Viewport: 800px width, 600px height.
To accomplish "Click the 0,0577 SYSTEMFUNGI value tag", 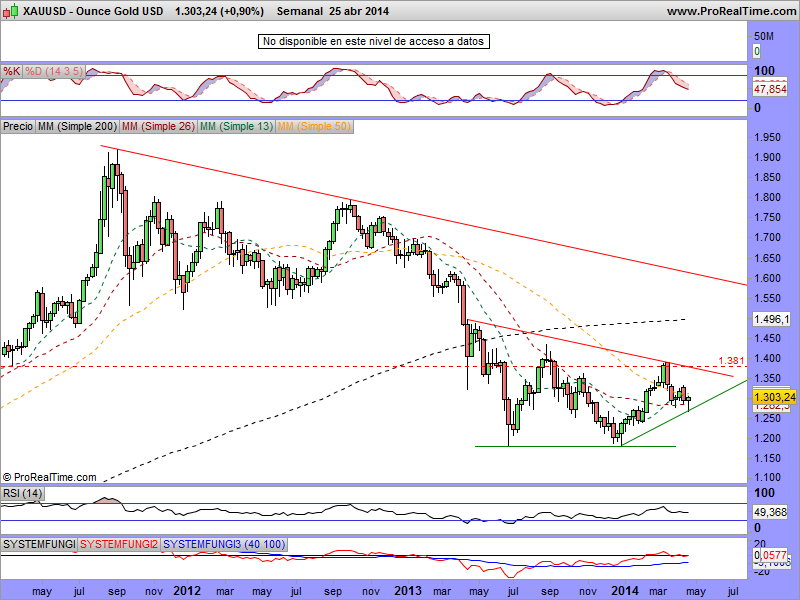I will (770, 555).
